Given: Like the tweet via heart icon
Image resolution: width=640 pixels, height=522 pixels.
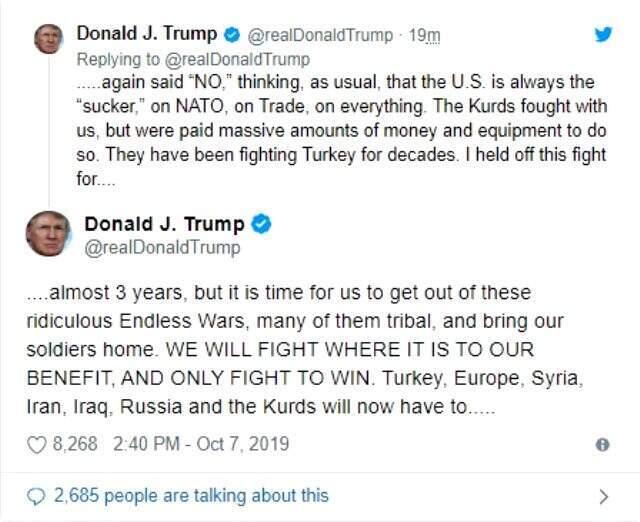Looking at the screenshot, I should pos(36,445).
